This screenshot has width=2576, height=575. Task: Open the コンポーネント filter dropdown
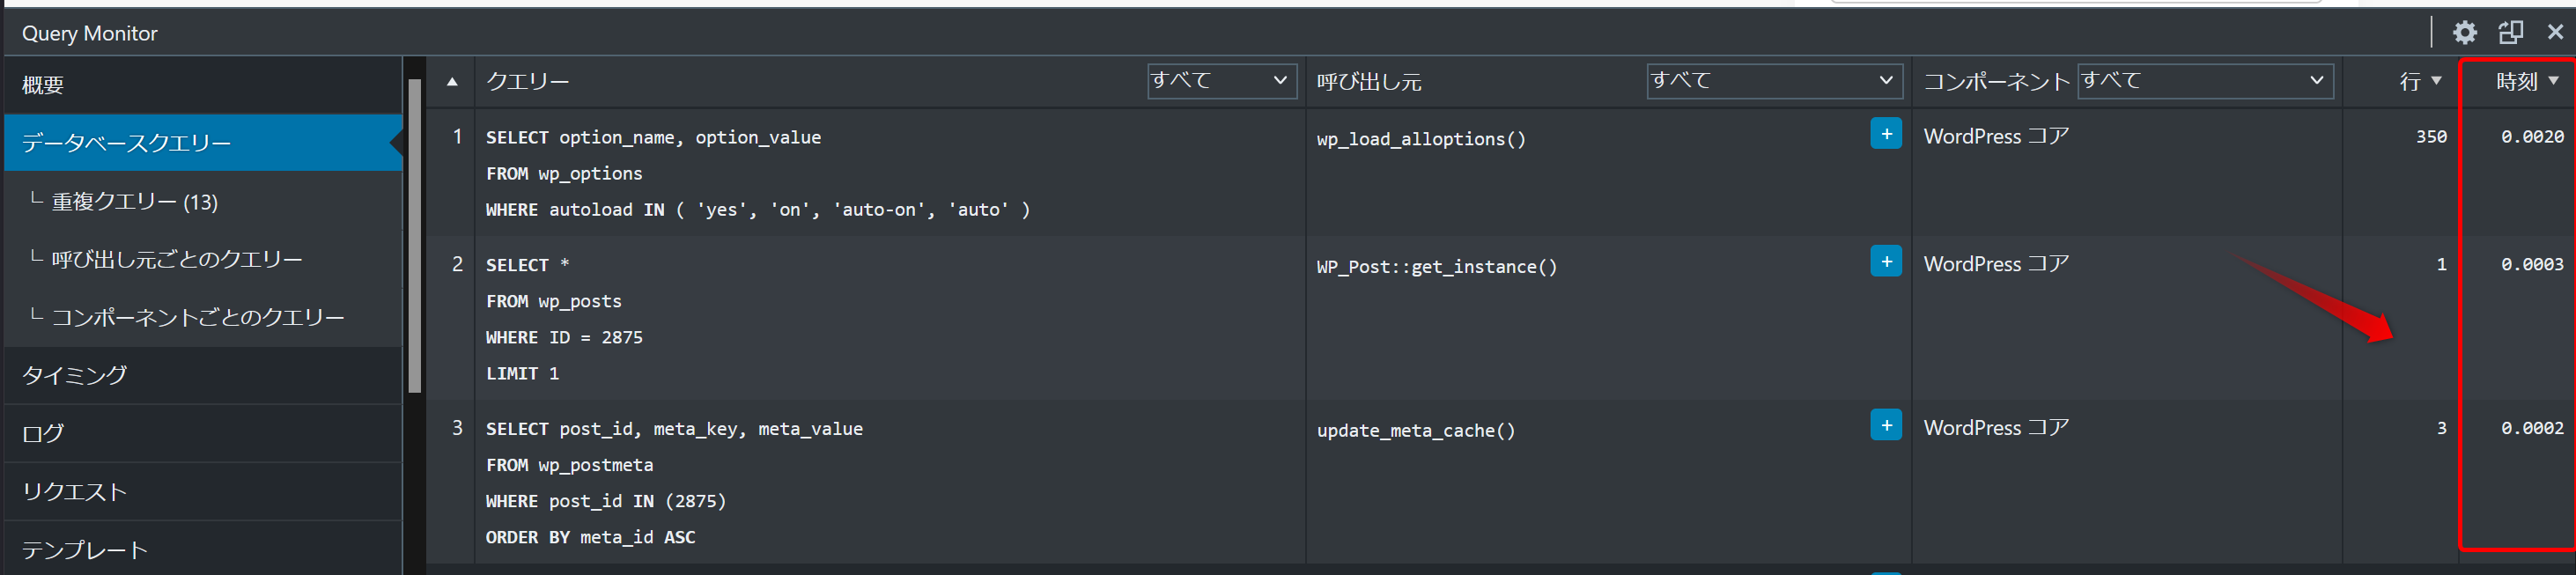coord(2205,81)
